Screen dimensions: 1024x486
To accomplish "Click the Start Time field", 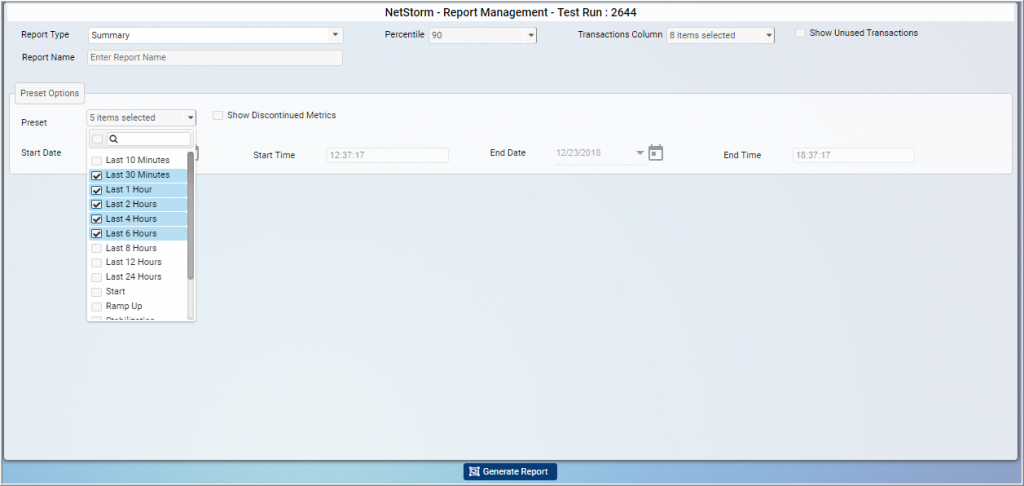I will 388,155.
